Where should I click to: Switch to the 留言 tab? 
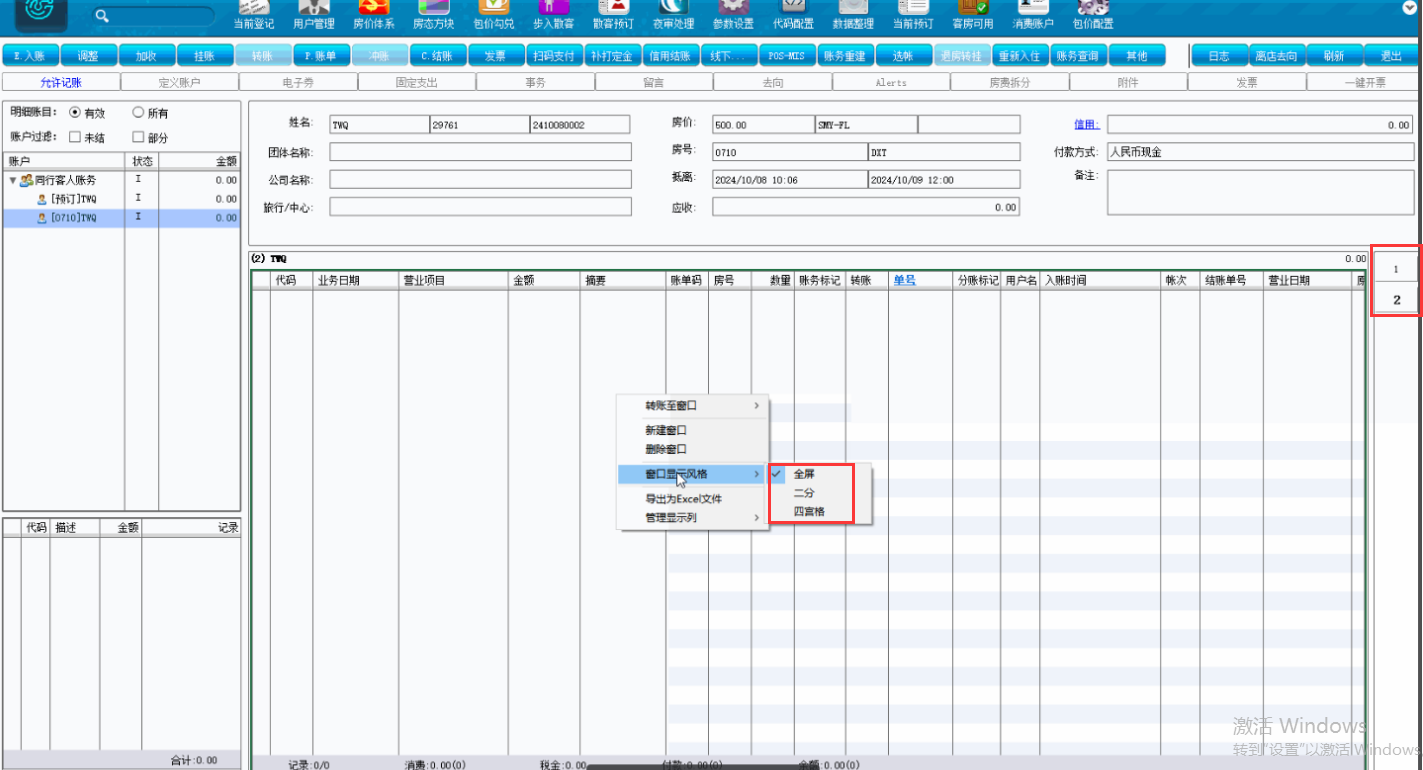(654, 83)
